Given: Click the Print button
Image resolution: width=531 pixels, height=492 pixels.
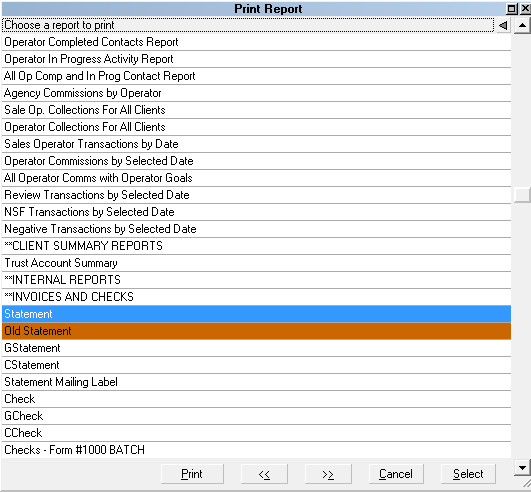Looking at the screenshot, I should pos(192,474).
